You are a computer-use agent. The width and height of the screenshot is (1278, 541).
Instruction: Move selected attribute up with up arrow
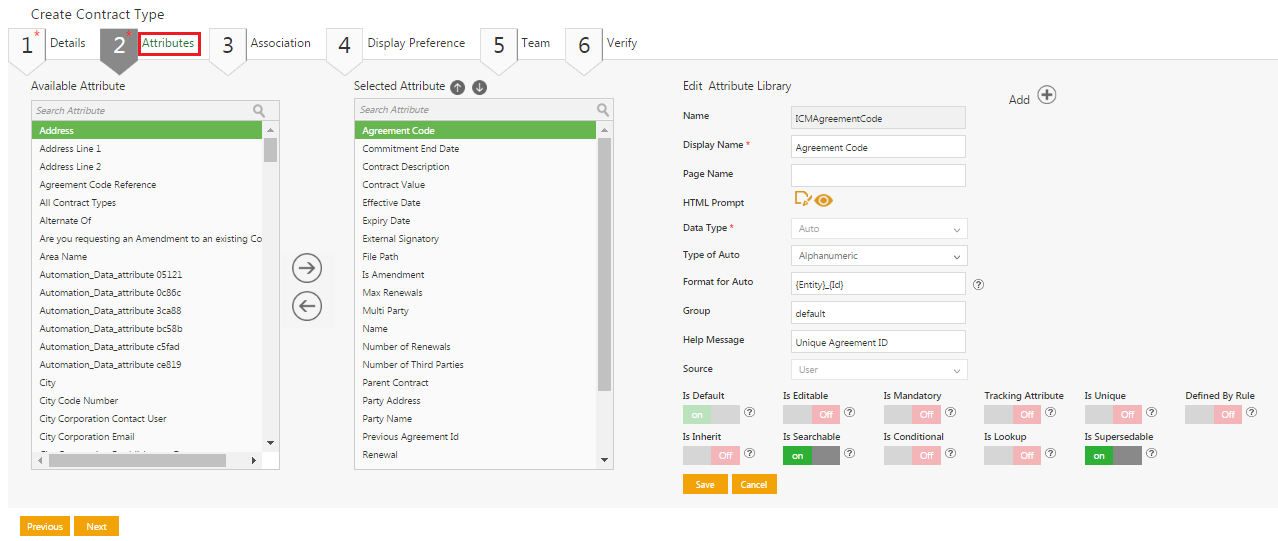[x=457, y=87]
